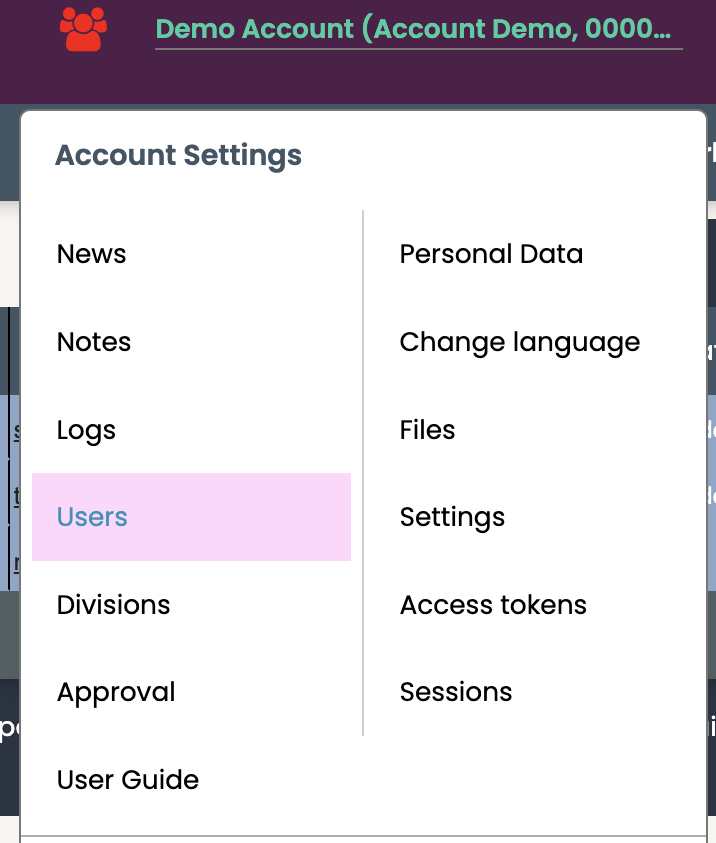Choose Change language option
Image resolution: width=716 pixels, height=843 pixels.
(520, 343)
